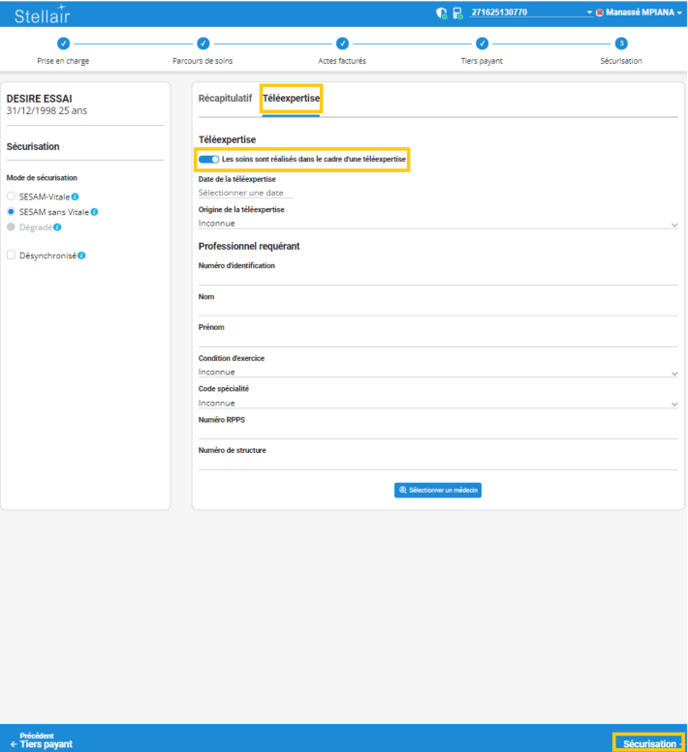Click the card reader status icon
Image resolution: width=688 pixels, height=752 pixels.
tap(457, 13)
